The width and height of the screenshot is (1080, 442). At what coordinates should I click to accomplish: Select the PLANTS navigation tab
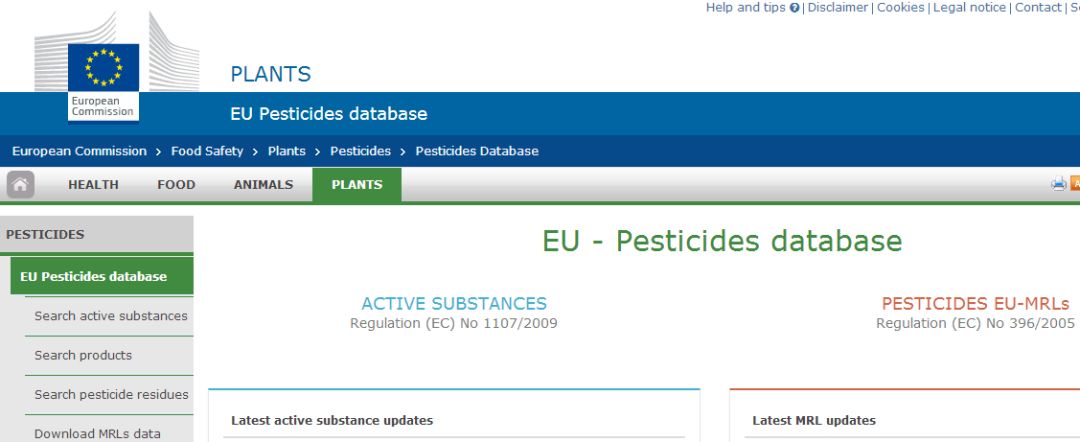tap(357, 185)
